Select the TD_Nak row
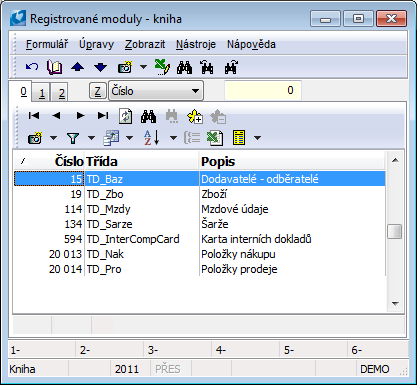This screenshot has width=417, height=385. (200, 254)
